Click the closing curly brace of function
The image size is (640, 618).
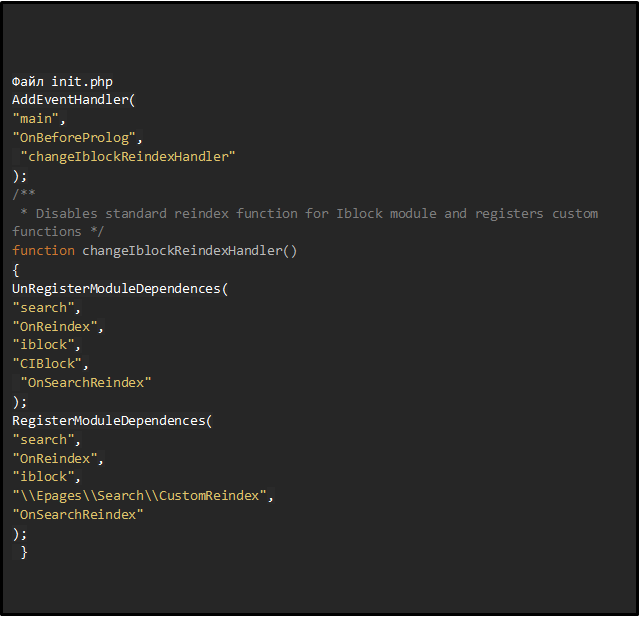click(x=24, y=553)
